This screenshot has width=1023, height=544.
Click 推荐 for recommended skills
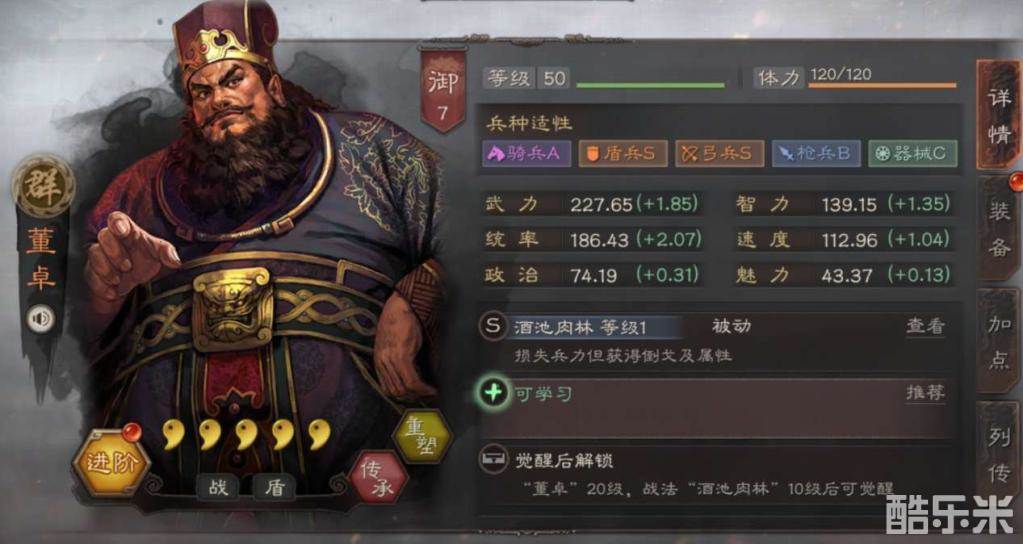coord(925,393)
